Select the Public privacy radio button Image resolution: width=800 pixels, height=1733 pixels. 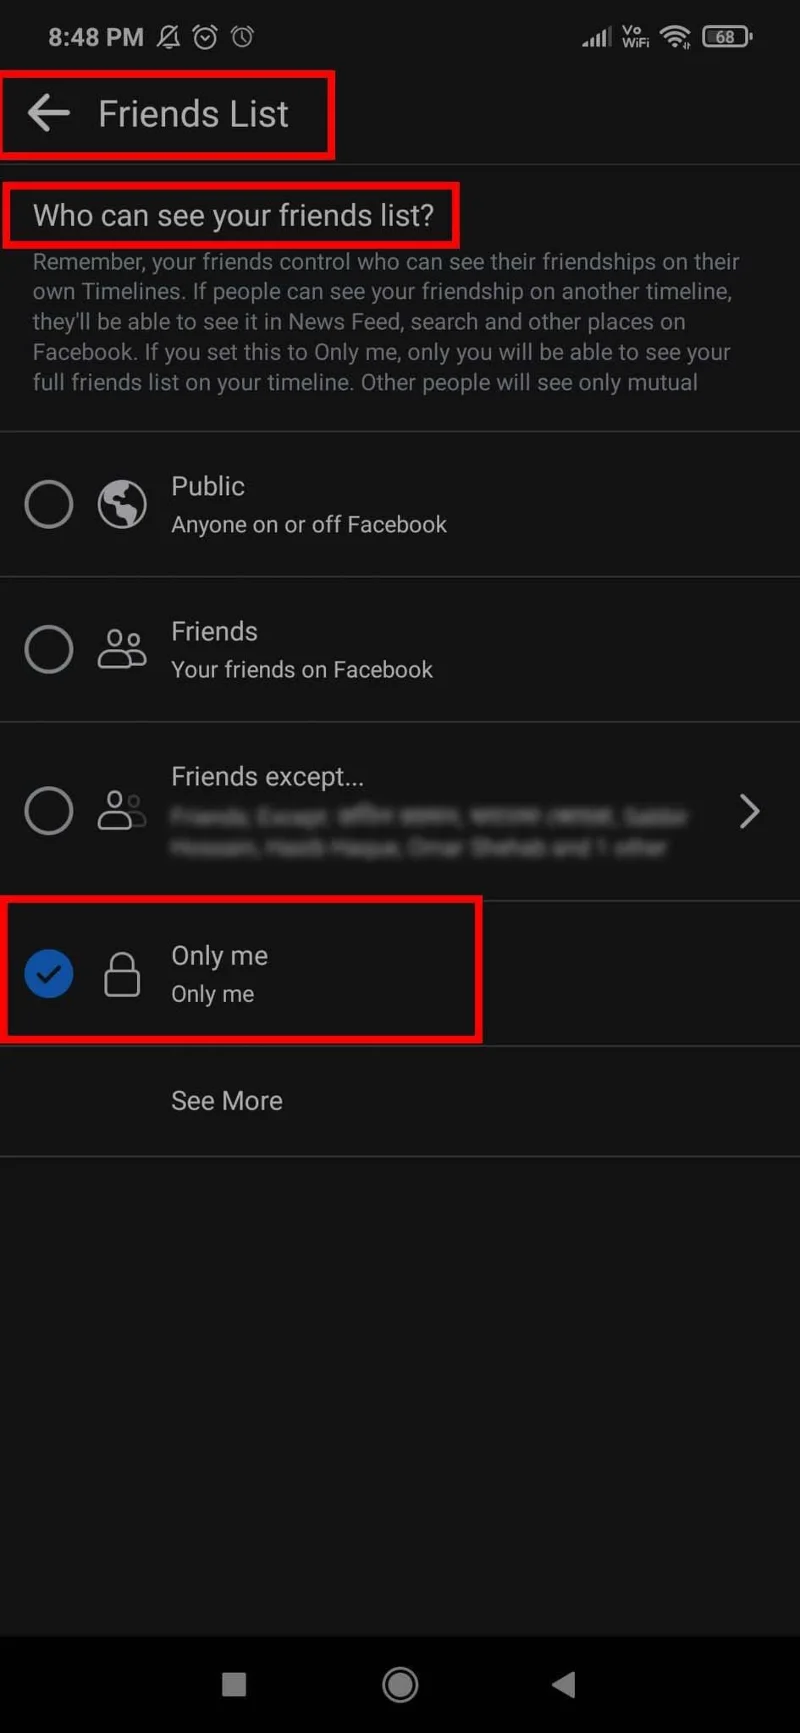[x=48, y=504]
